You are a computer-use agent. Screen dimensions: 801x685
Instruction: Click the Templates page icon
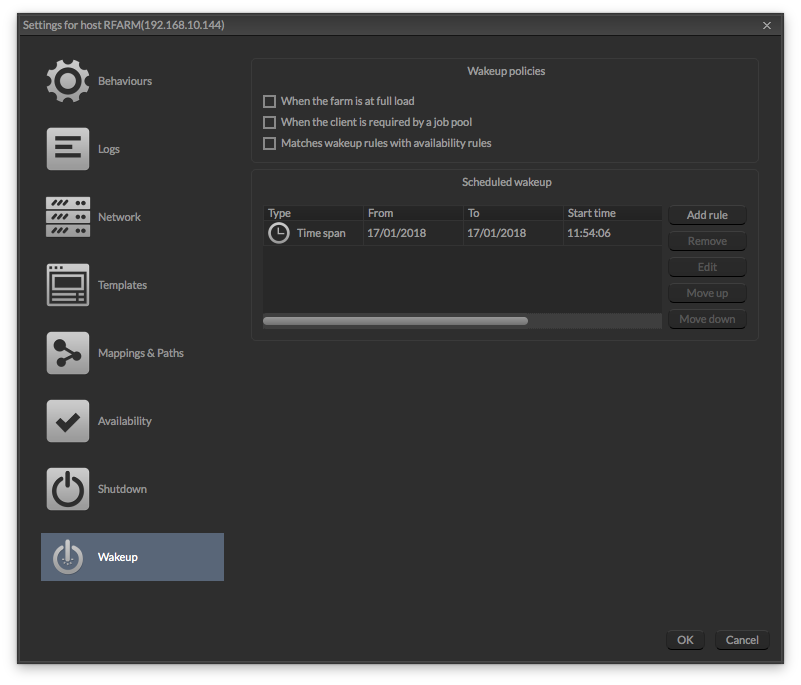coord(67,284)
